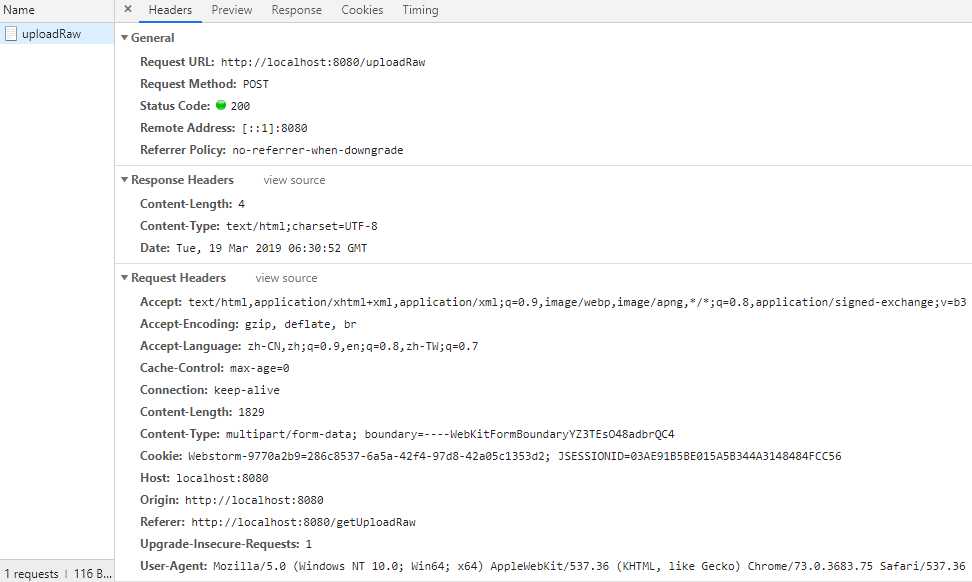This screenshot has width=972, height=582.
Task: Click the Request Headers section title
Action: tap(179, 278)
